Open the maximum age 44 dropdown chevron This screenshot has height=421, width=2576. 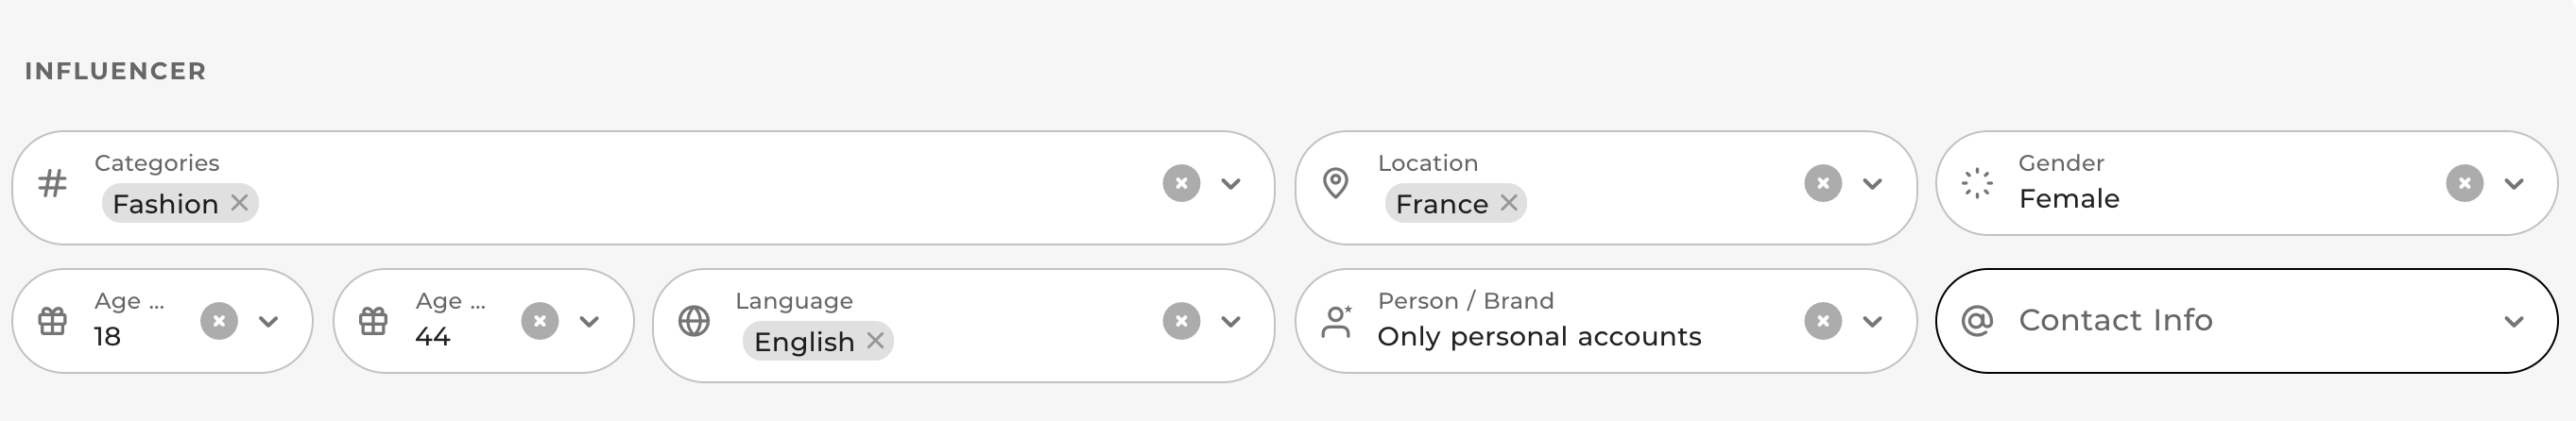(590, 322)
